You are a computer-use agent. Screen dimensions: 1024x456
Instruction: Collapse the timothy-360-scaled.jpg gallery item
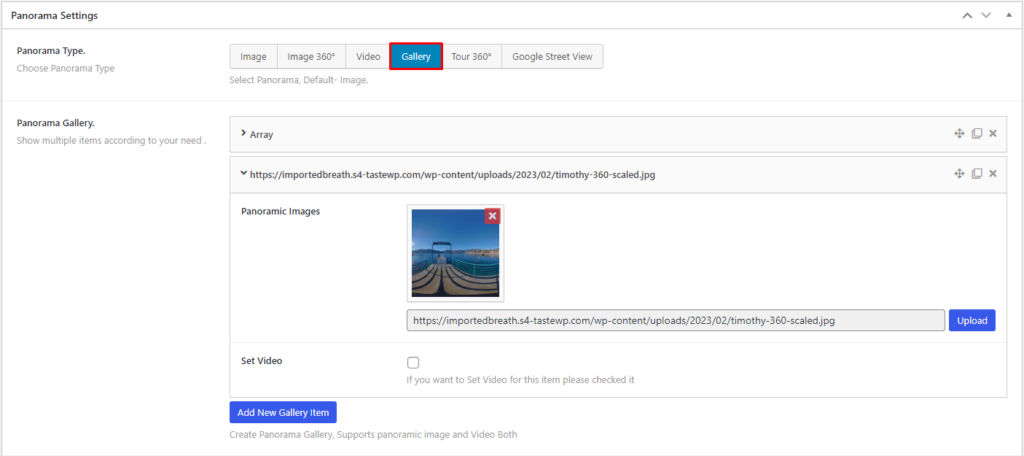(244, 174)
